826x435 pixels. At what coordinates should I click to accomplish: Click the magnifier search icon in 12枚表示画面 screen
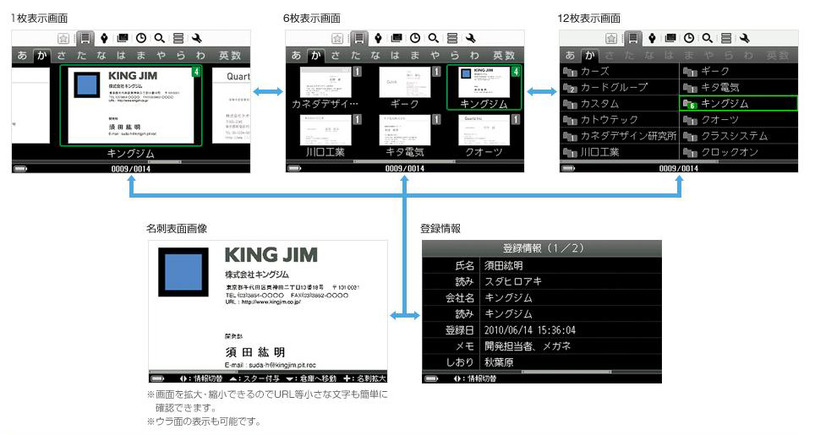707,38
